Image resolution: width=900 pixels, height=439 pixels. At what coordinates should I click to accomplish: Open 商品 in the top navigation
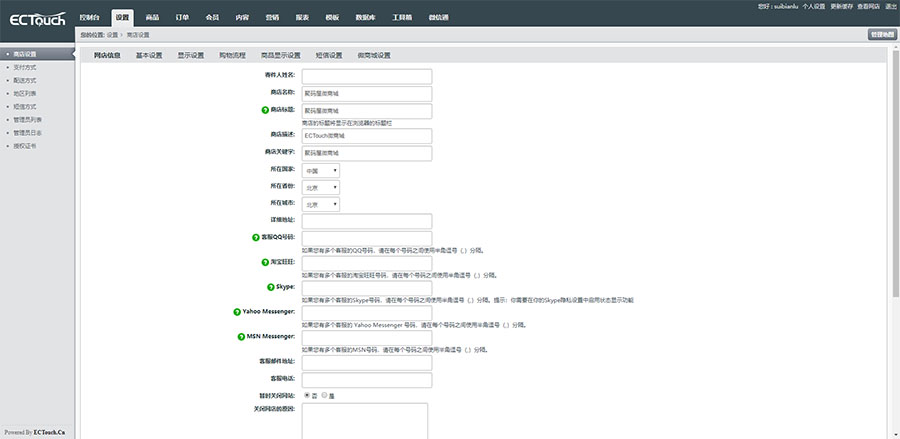pos(152,17)
